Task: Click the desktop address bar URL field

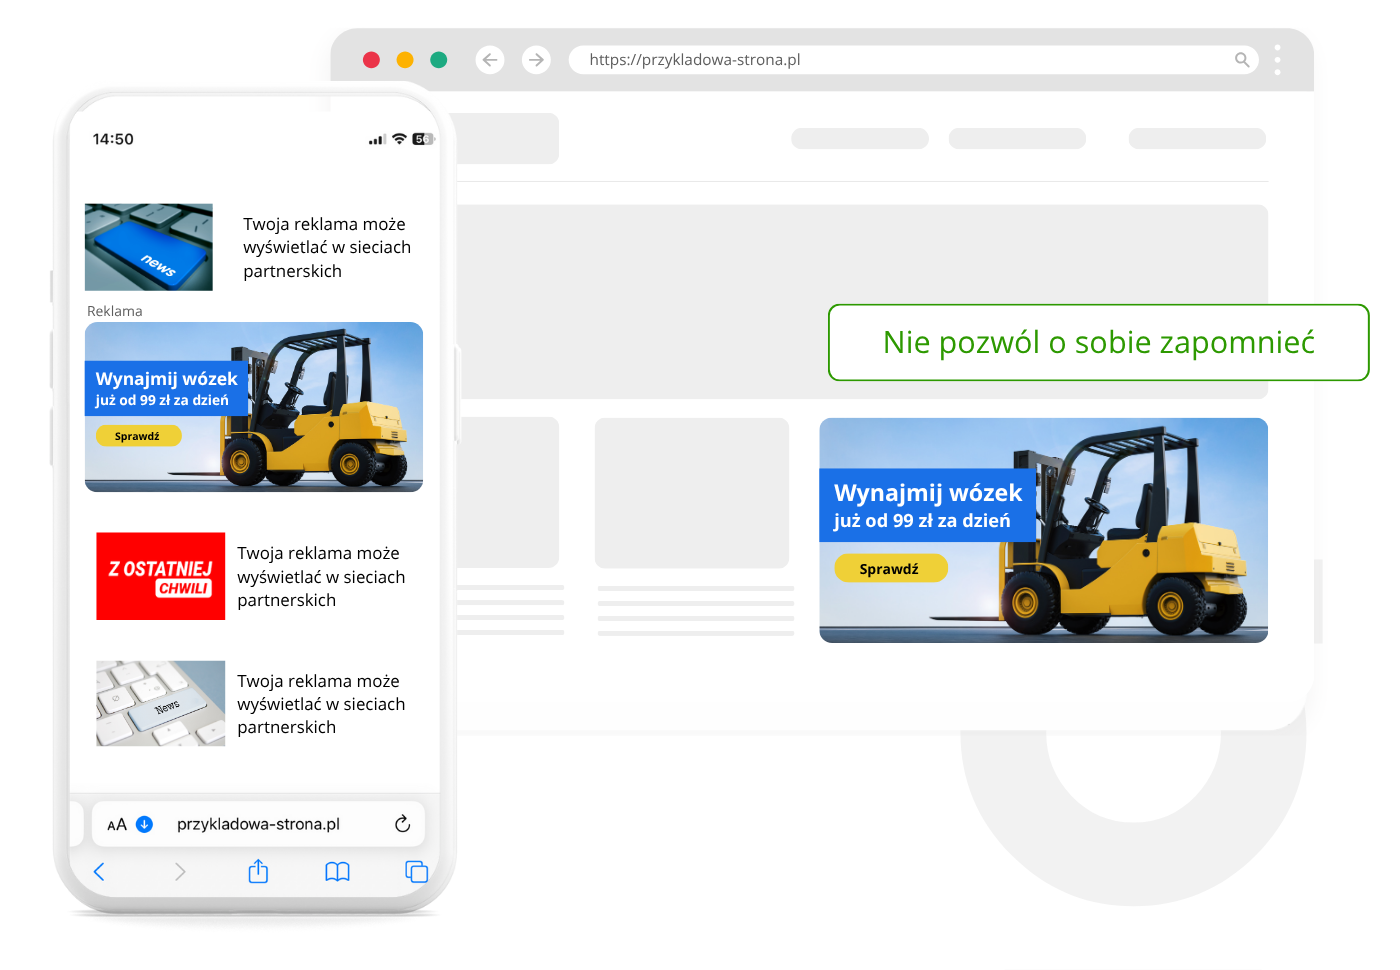Action: [x=900, y=60]
